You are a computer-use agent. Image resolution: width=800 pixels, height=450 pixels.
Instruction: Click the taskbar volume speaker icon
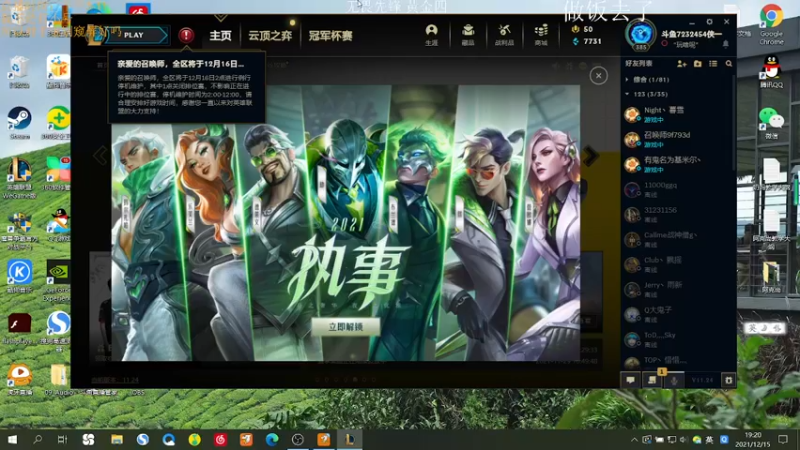click(x=684, y=440)
